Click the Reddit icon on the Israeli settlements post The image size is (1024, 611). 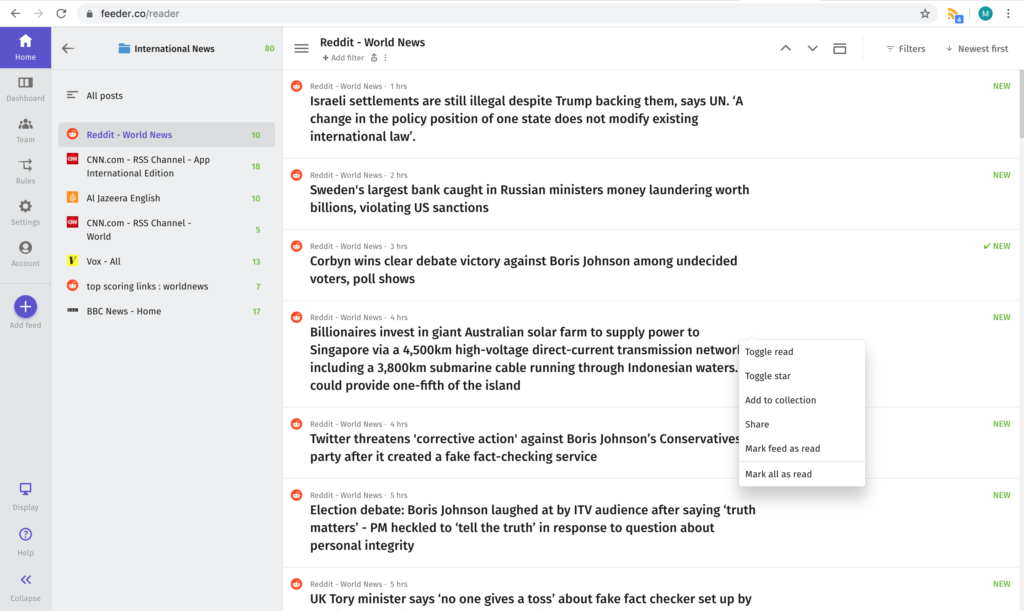pyautogui.click(x=296, y=86)
